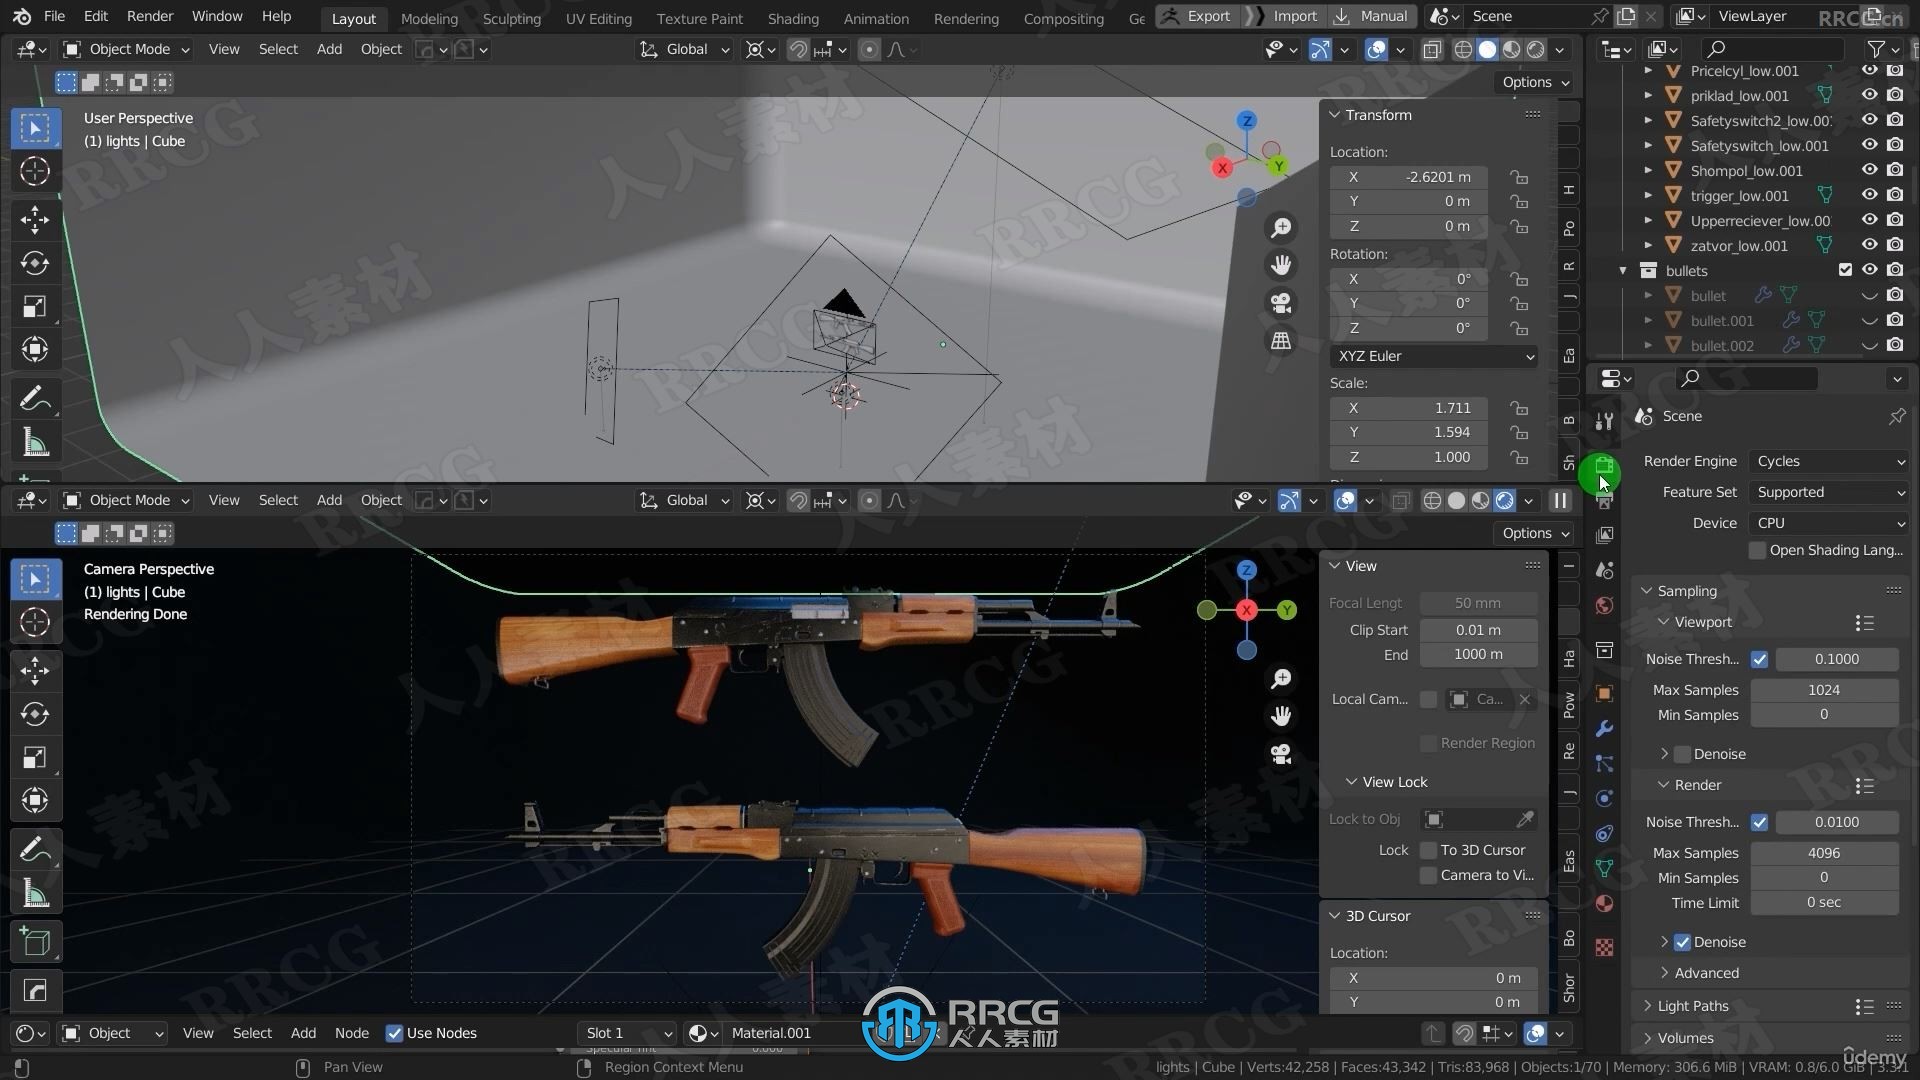
Task: Open Device CPU dropdown
Action: click(1829, 523)
